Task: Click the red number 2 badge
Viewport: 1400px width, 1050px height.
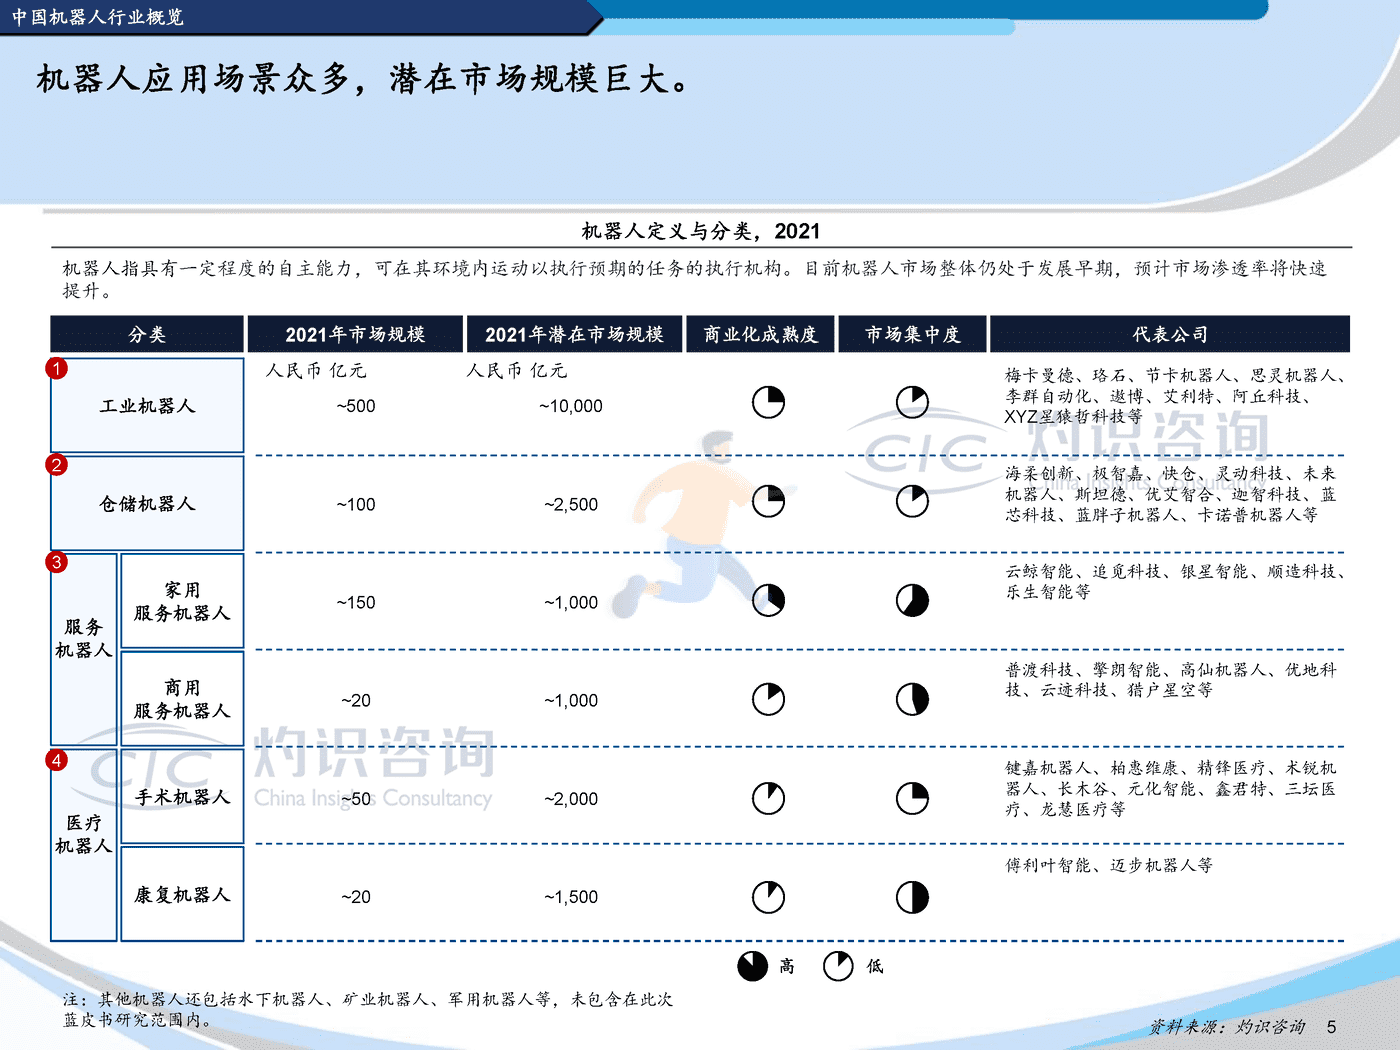Action: (x=57, y=465)
